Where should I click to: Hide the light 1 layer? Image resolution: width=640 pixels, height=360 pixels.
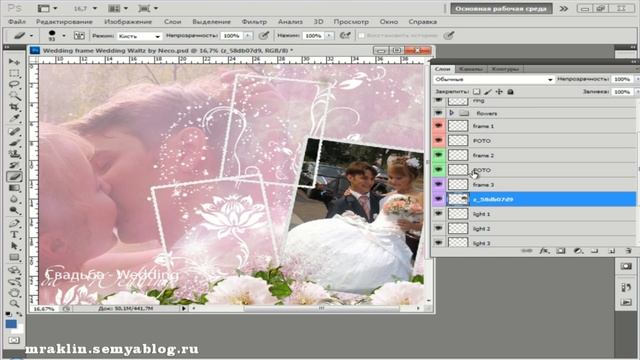tap(439, 213)
